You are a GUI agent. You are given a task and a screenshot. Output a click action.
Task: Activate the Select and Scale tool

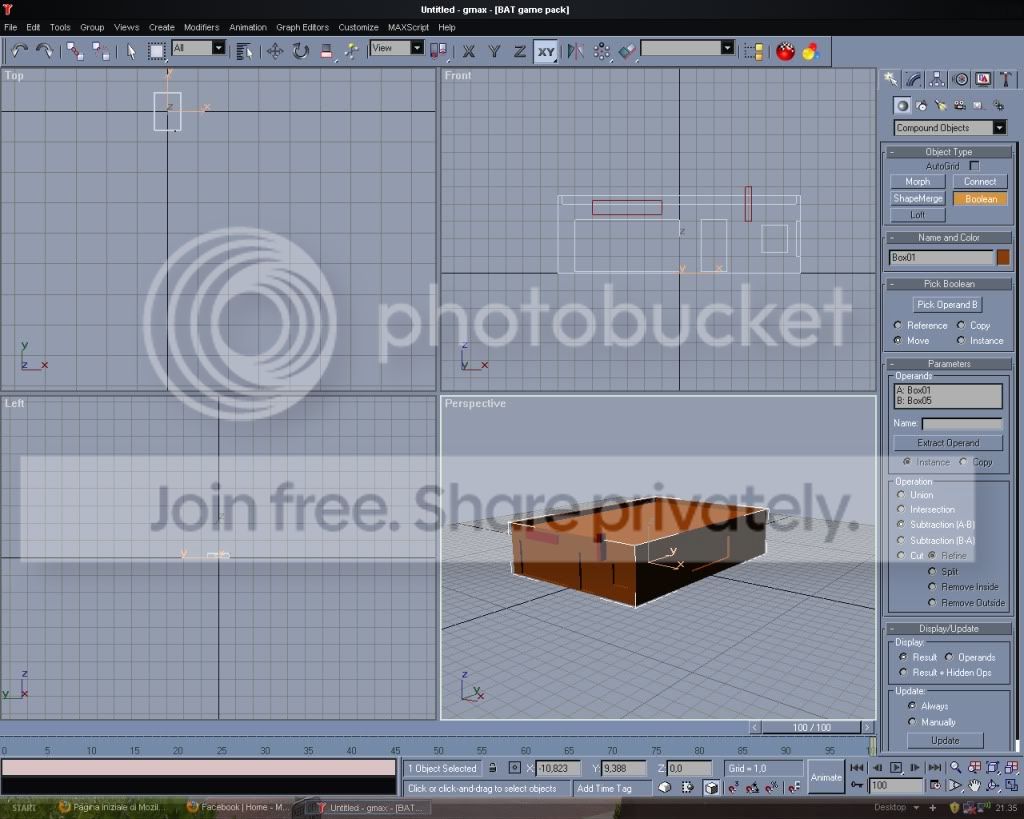(x=327, y=51)
